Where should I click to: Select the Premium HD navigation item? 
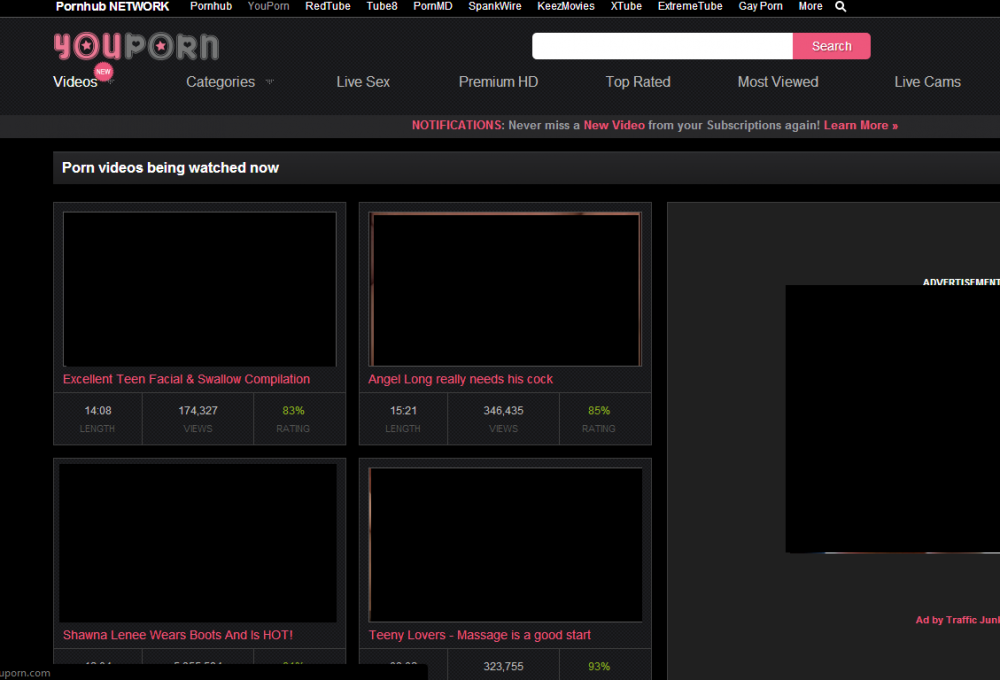[498, 82]
